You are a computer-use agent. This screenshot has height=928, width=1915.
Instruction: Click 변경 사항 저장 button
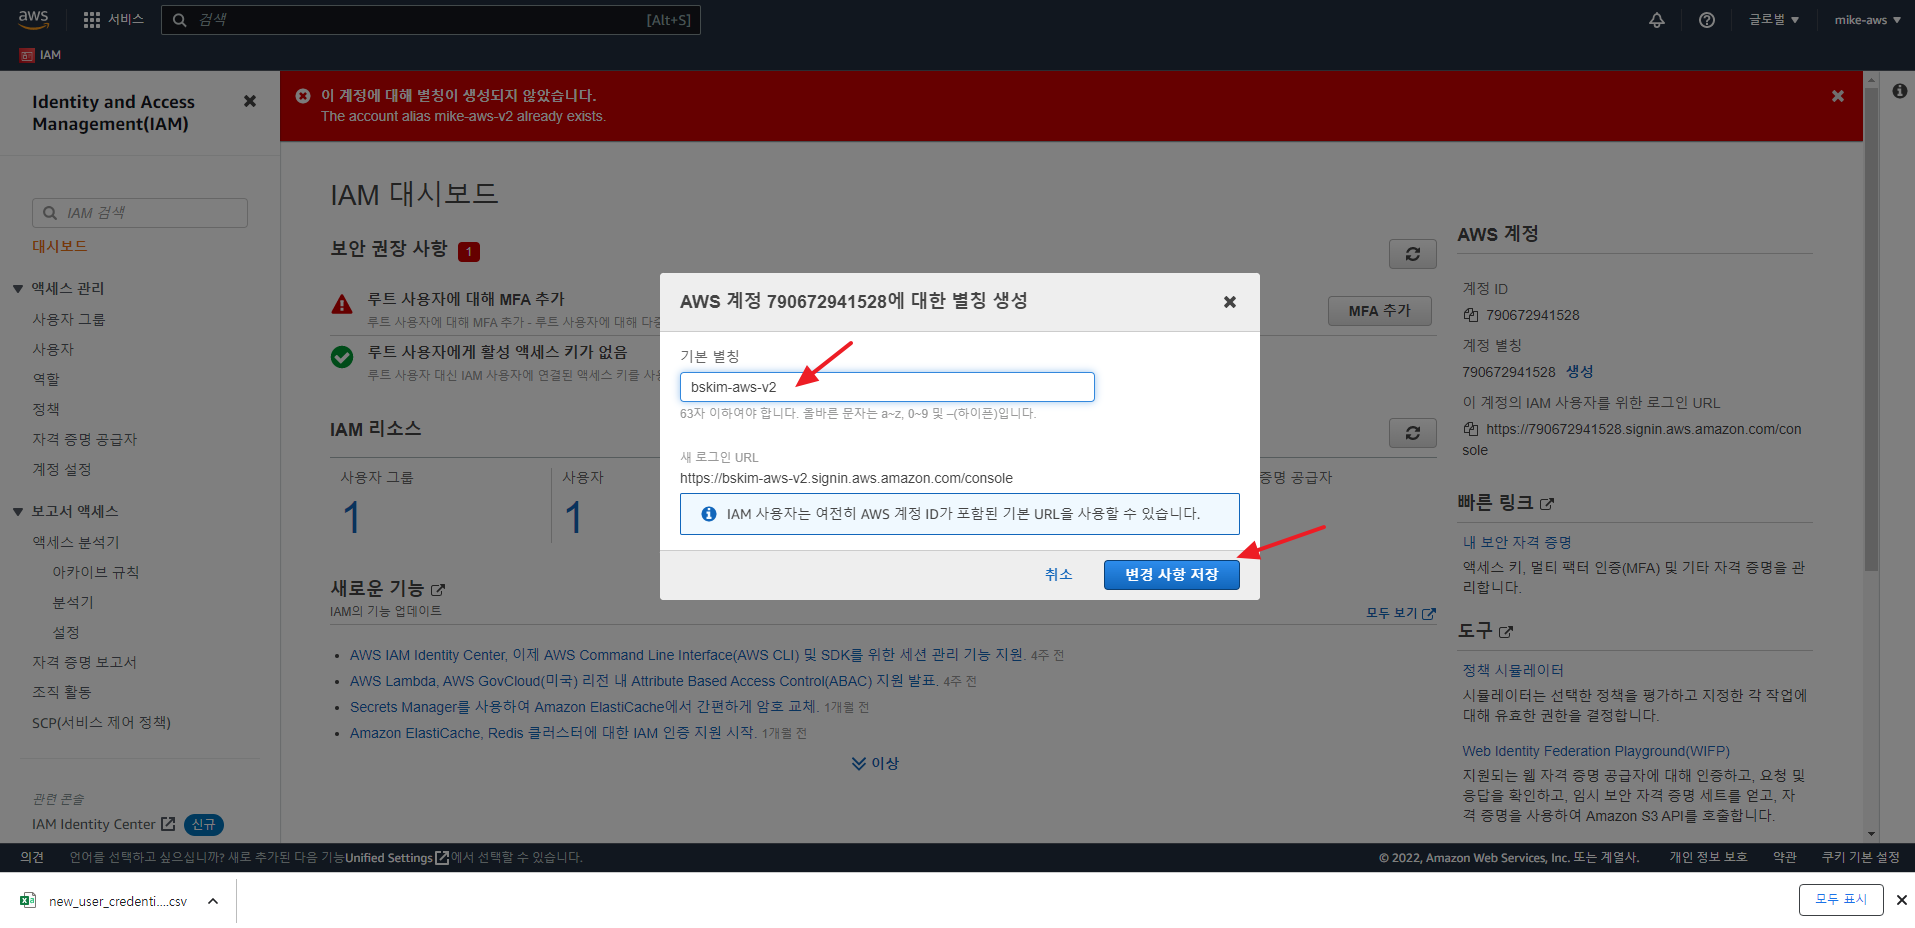click(1171, 575)
